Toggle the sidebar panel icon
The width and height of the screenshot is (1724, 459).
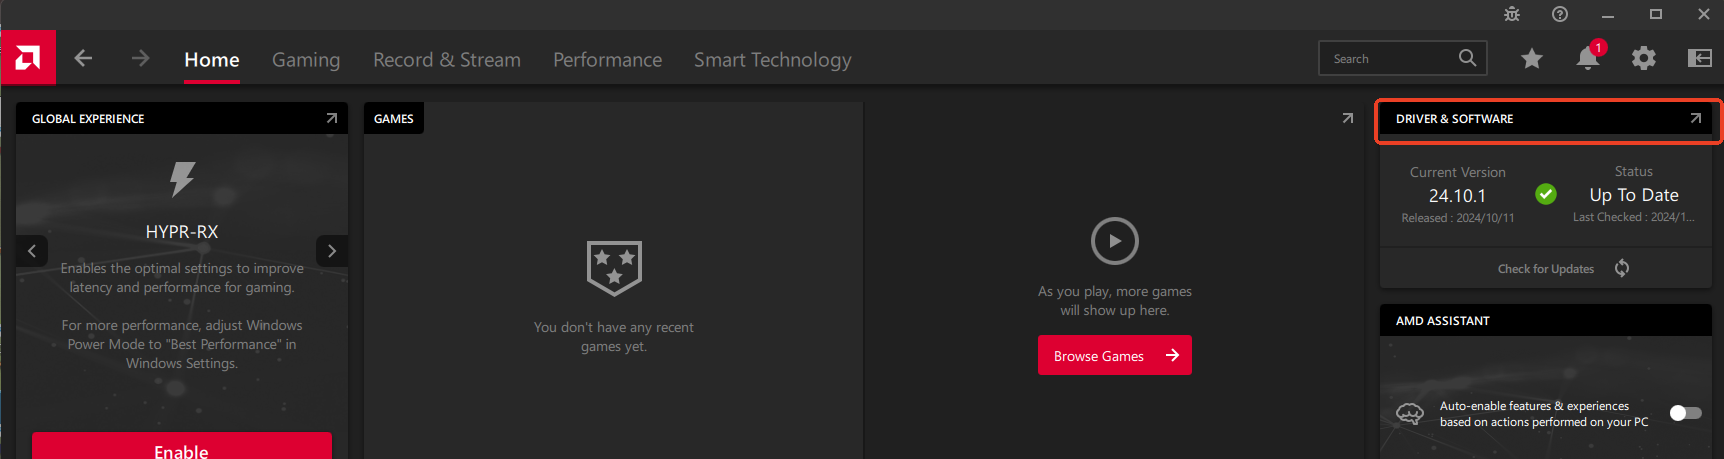pos(1700,58)
